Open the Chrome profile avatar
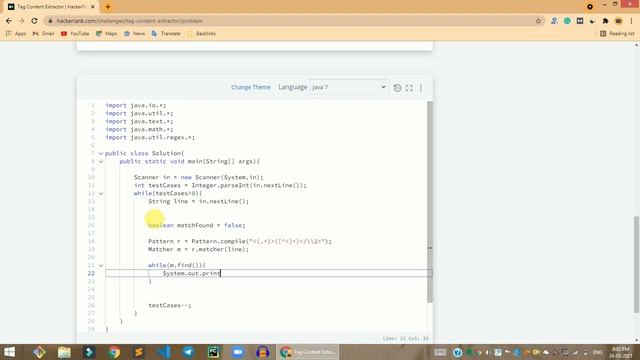Screen dimensions: 640x360 pyautogui.click(x=618, y=21)
